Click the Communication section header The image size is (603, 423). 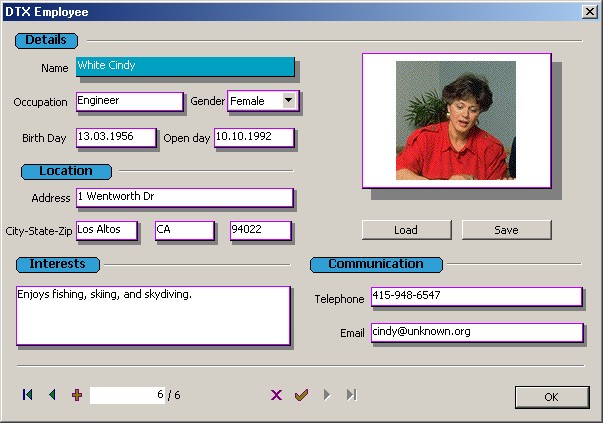click(x=376, y=265)
